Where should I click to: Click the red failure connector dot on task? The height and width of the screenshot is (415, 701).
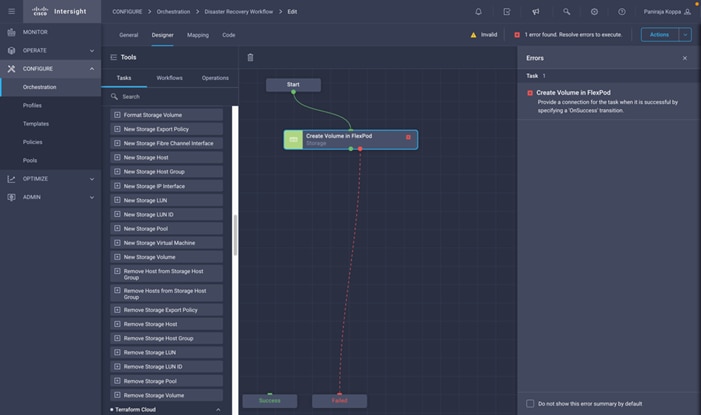(x=360, y=149)
